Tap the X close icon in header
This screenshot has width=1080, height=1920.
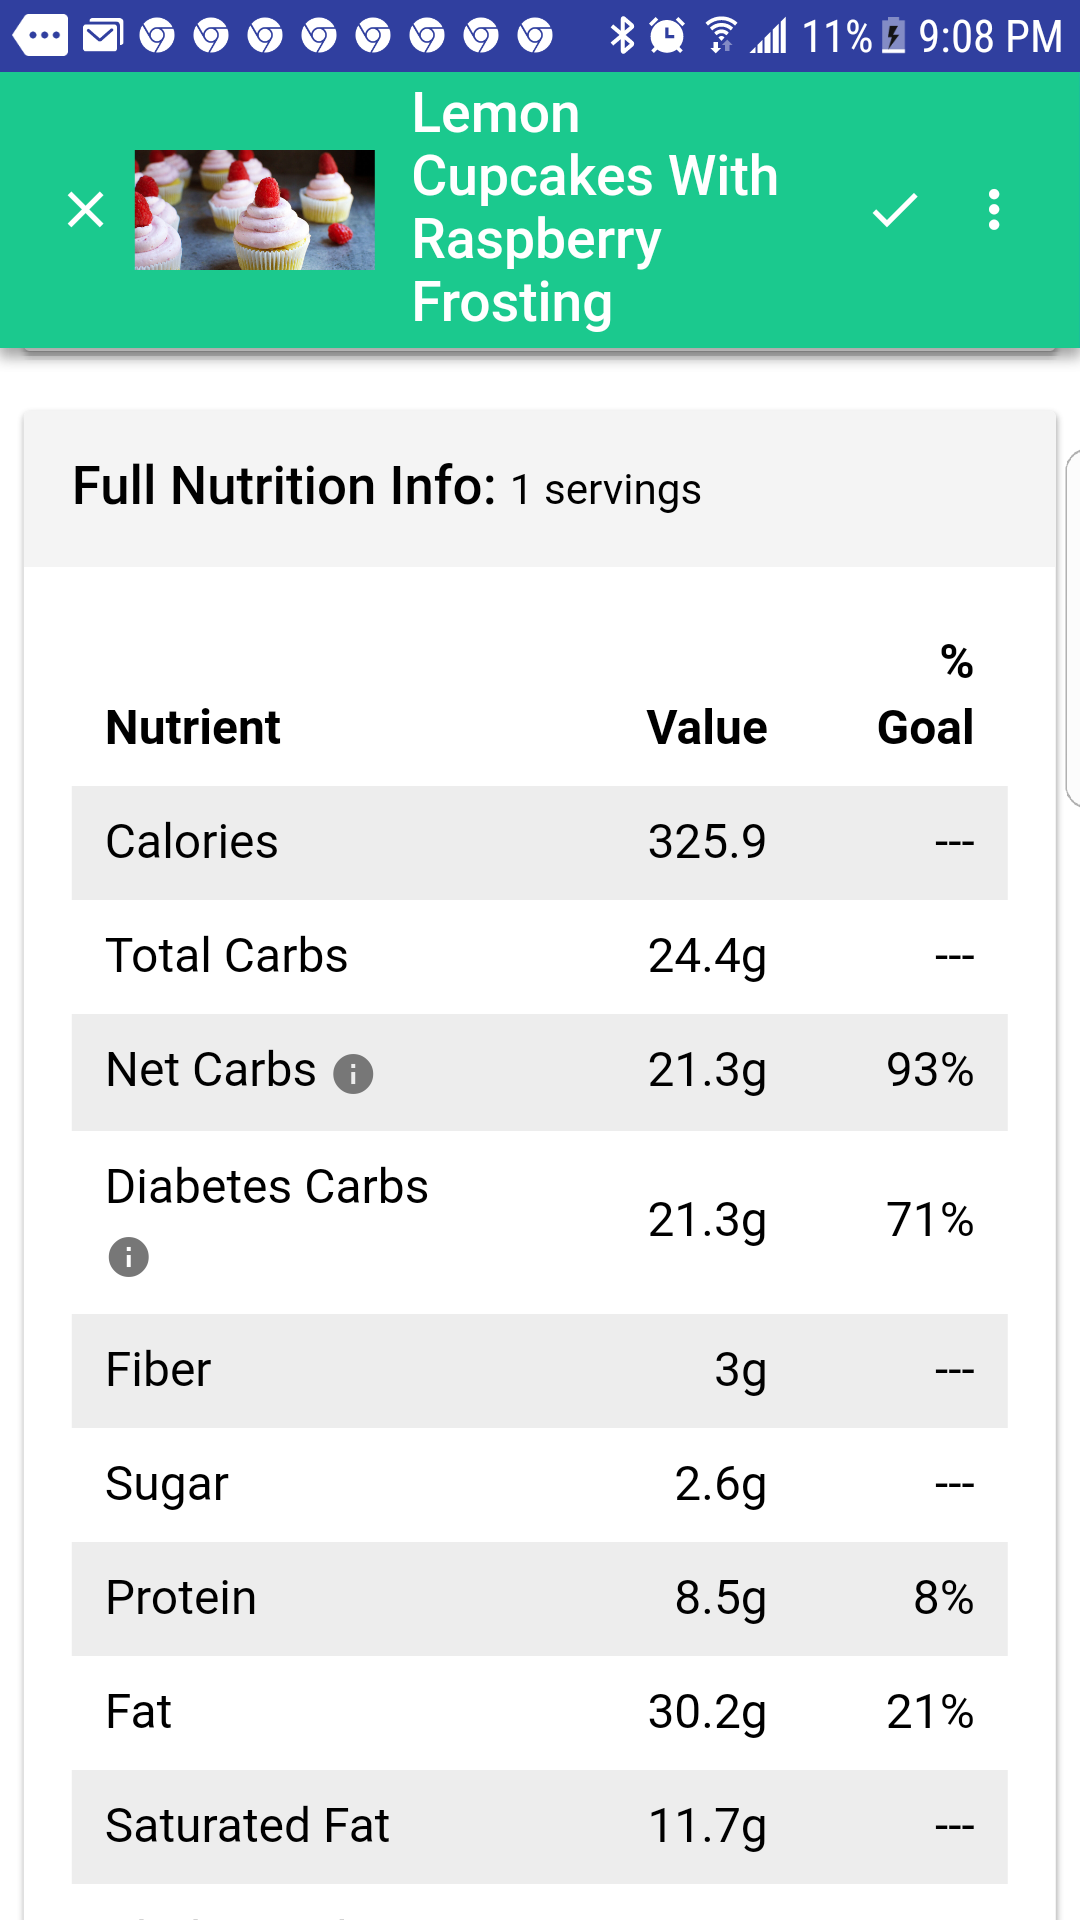(86, 210)
